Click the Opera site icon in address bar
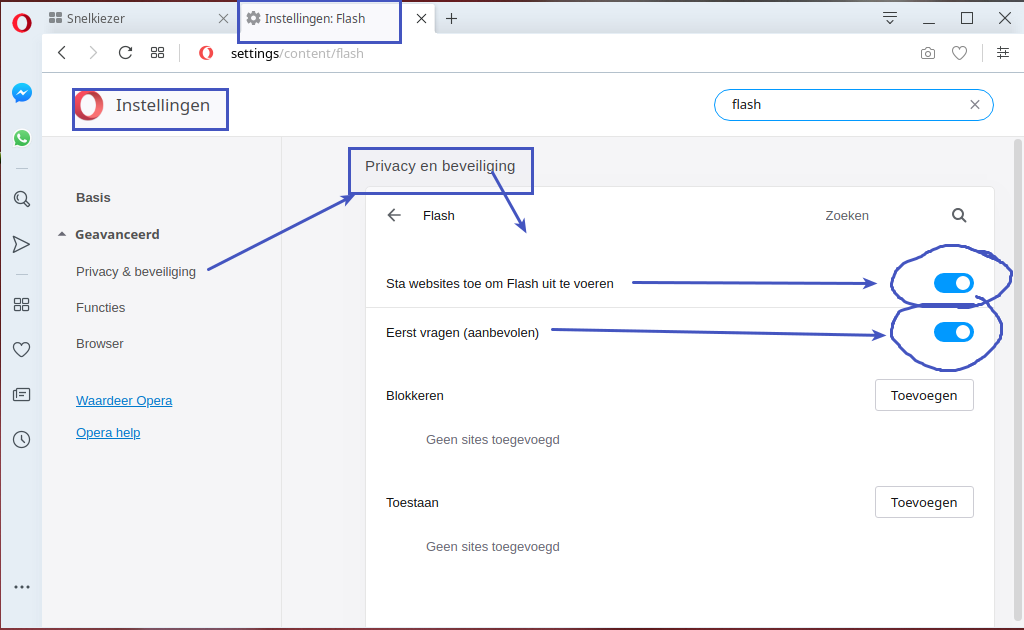Image resolution: width=1024 pixels, height=630 pixels. coord(206,53)
